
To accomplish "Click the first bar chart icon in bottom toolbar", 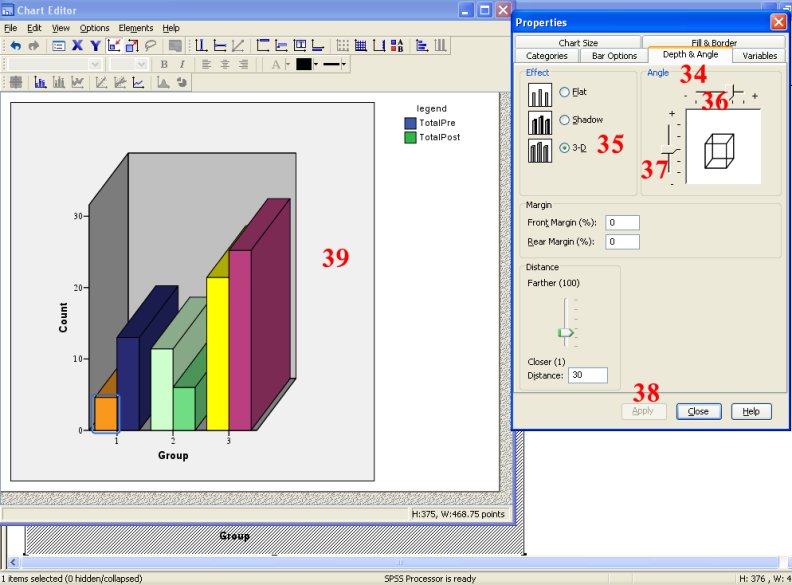I will click(40, 82).
